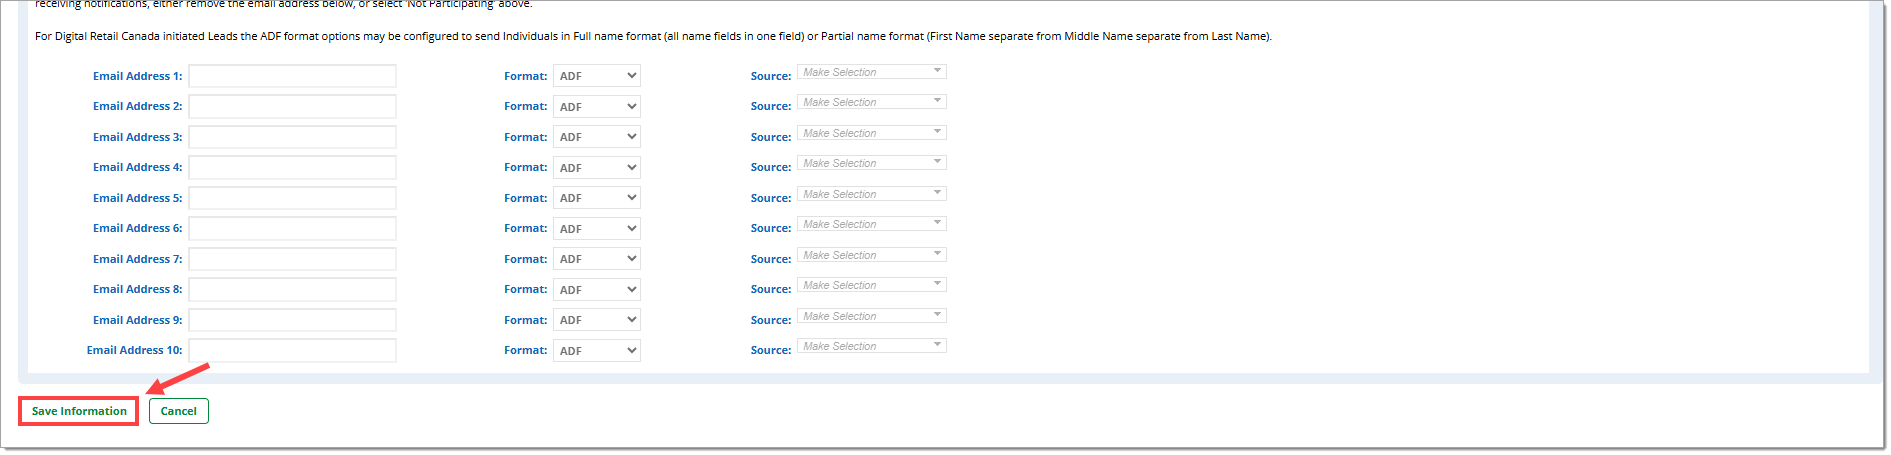The width and height of the screenshot is (1891, 455).
Task: Click into Email Address 10 field
Action: (292, 350)
